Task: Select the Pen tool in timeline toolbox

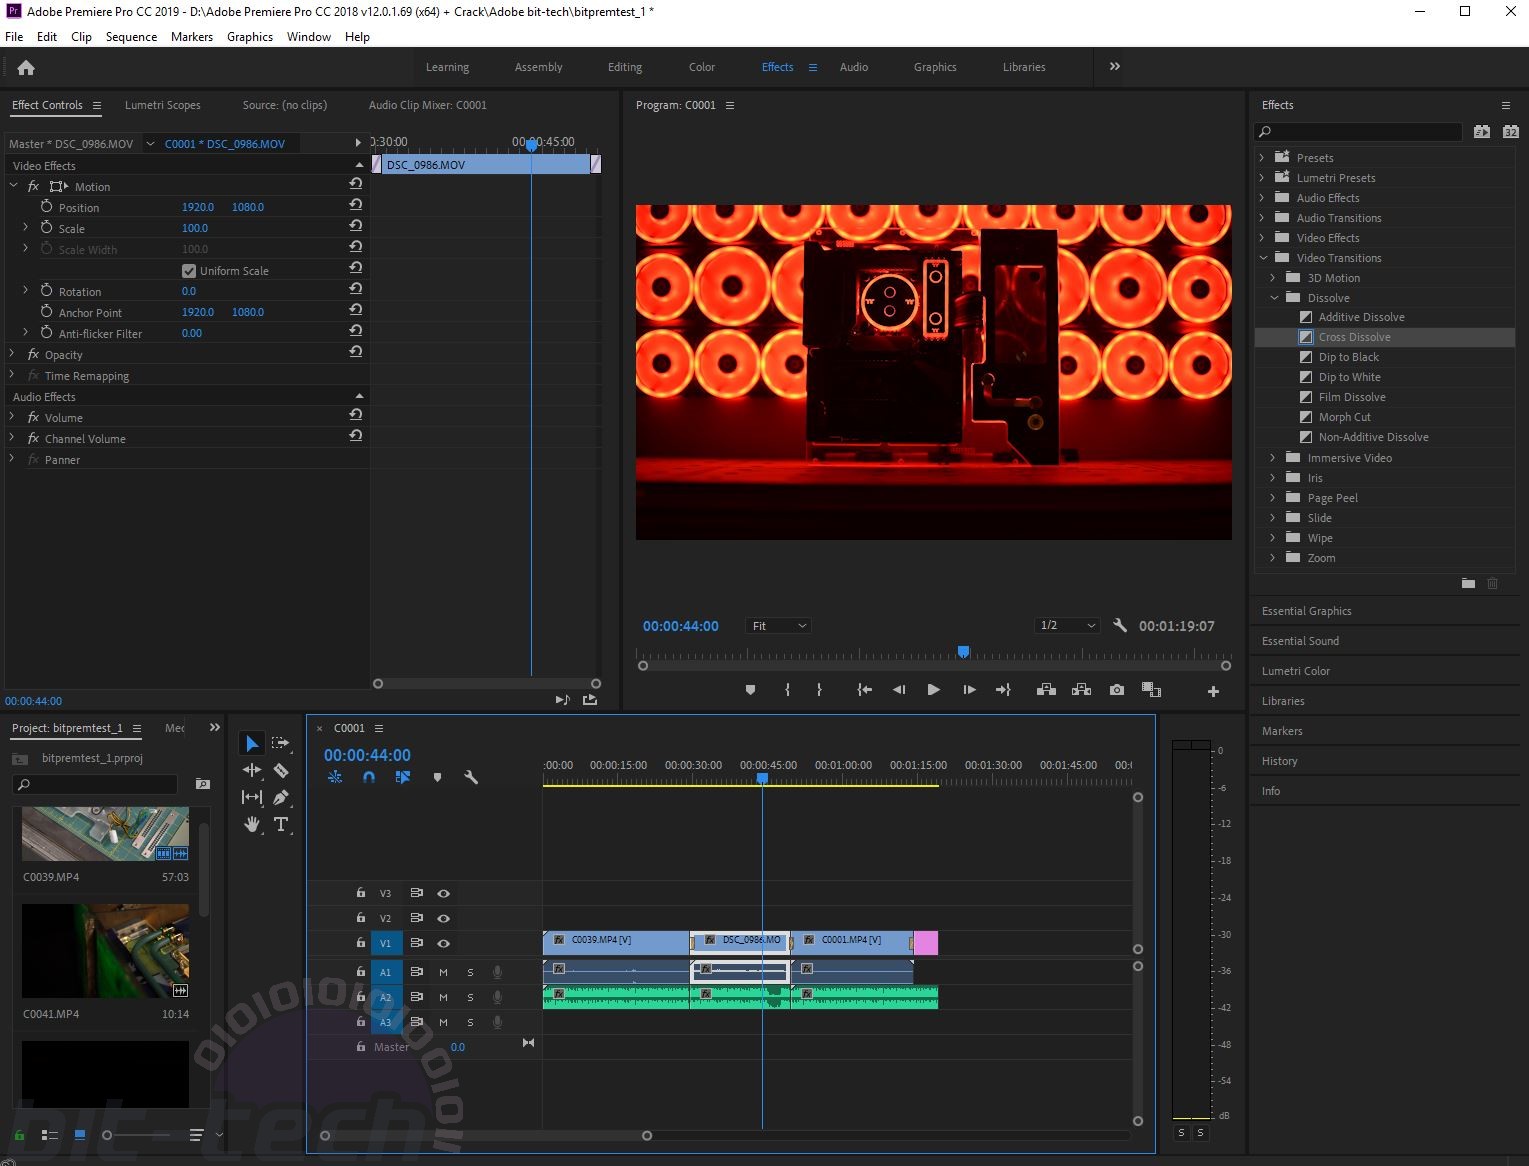Action: pos(281,797)
